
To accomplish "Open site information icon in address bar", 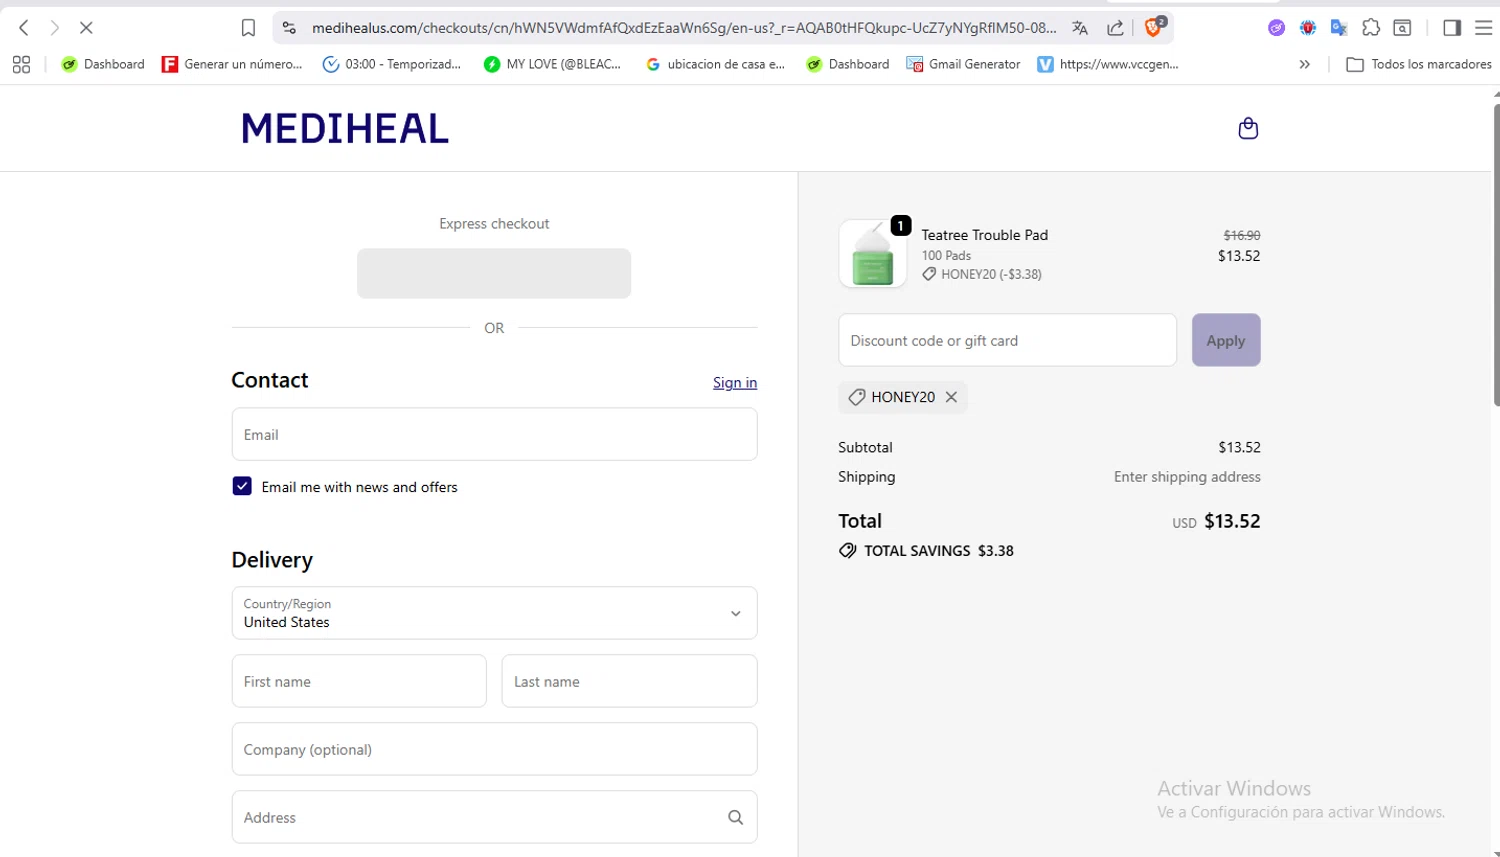I will click(289, 28).
